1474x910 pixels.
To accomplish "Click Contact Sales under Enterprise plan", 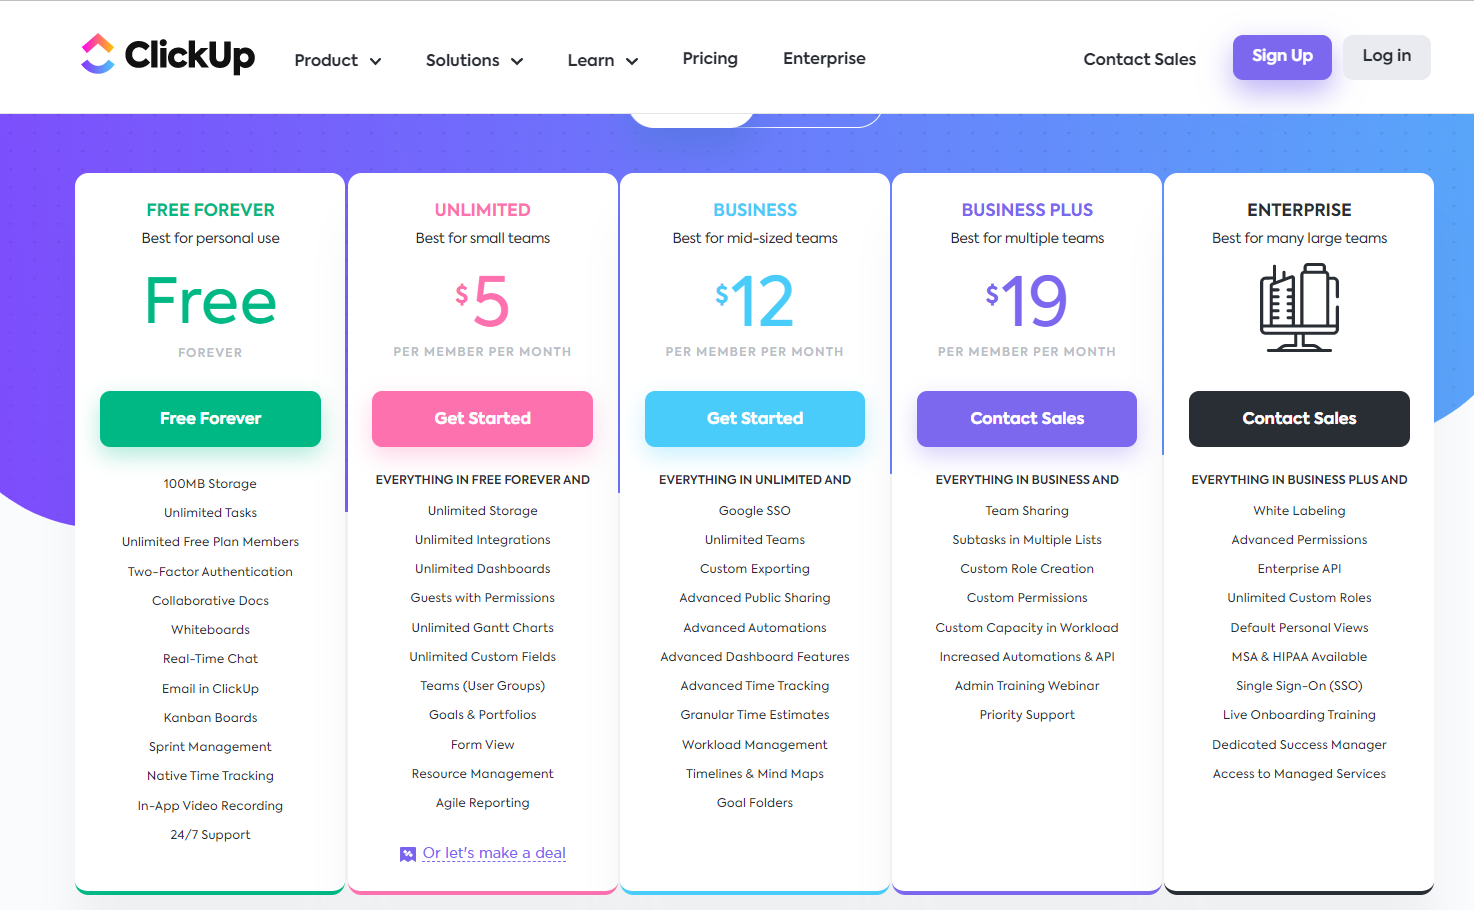I will [x=1299, y=419].
